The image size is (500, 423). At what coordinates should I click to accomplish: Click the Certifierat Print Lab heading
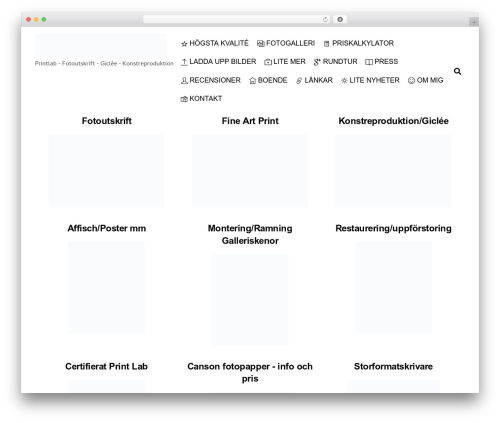[107, 366]
